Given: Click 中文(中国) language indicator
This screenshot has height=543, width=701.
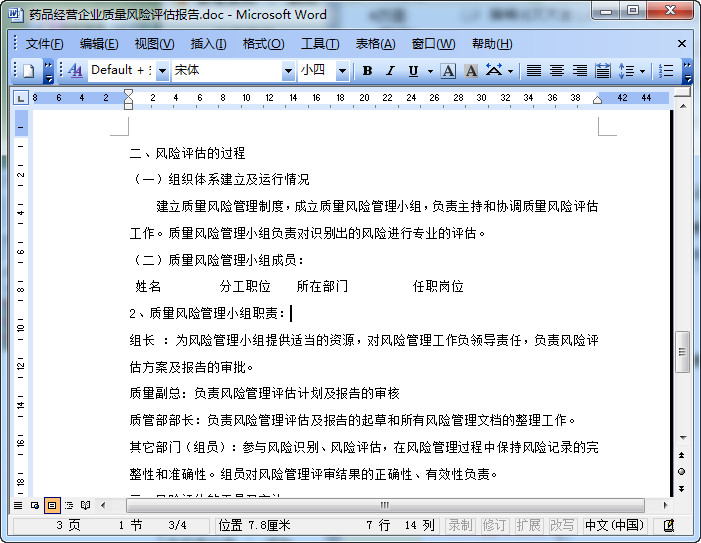Looking at the screenshot, I should click(x=614, y=525).
